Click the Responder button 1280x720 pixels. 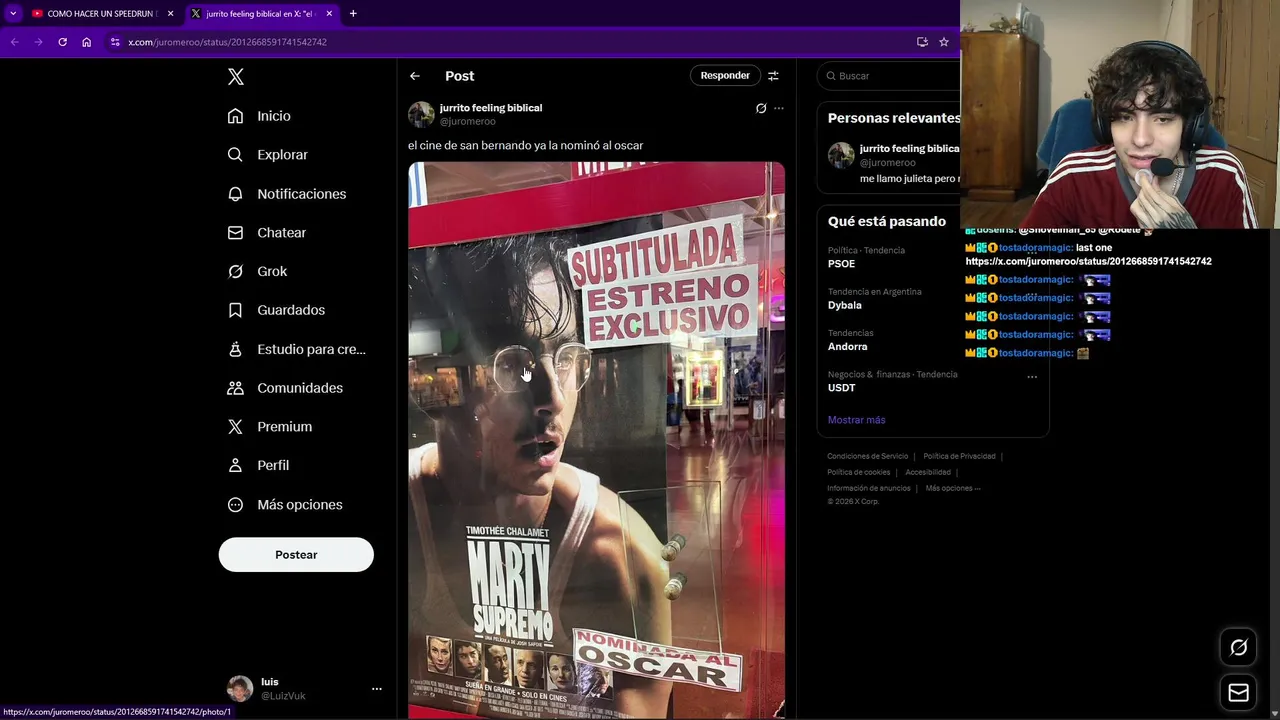(725, 76)
